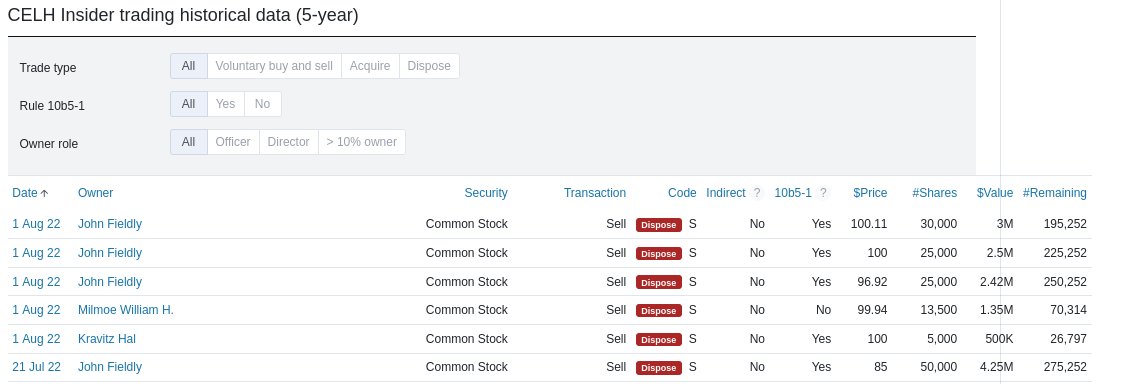
Task: Click the 50,000 shares cell
Action: click(939, 367)
